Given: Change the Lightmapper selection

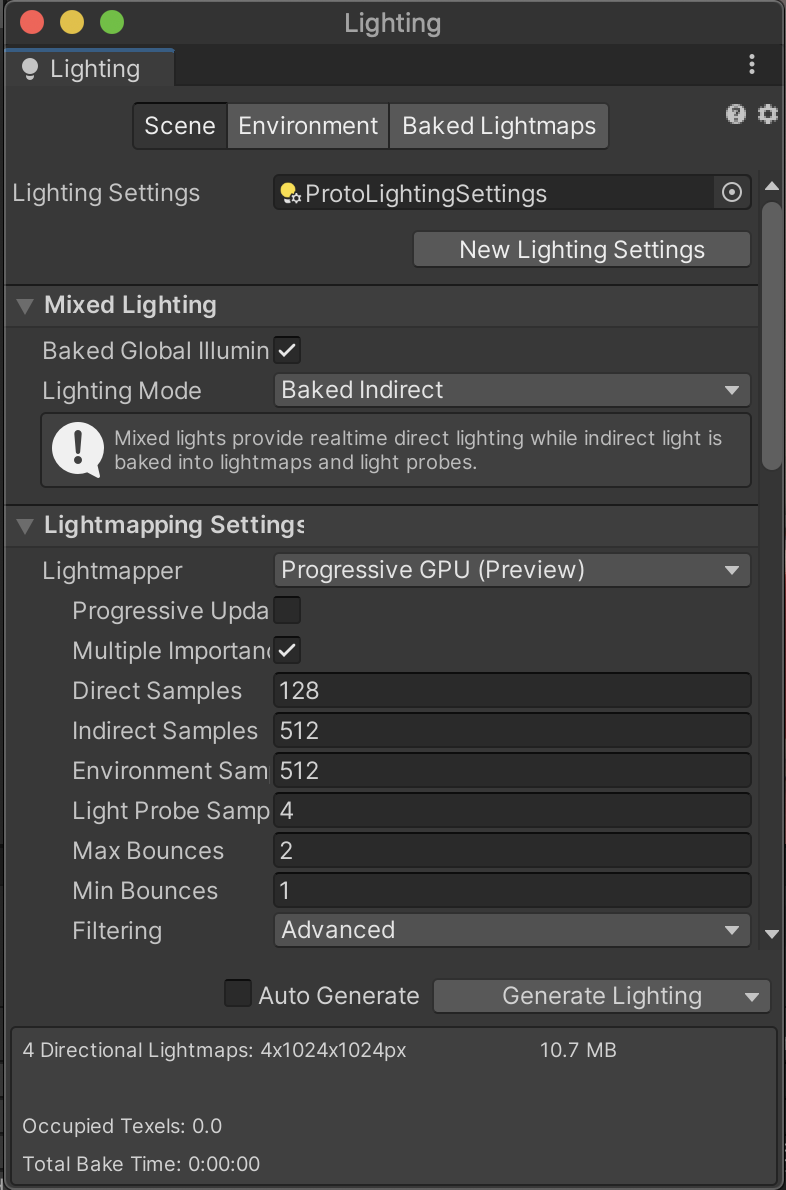Looking at the screenshot, I should (512, 570).
